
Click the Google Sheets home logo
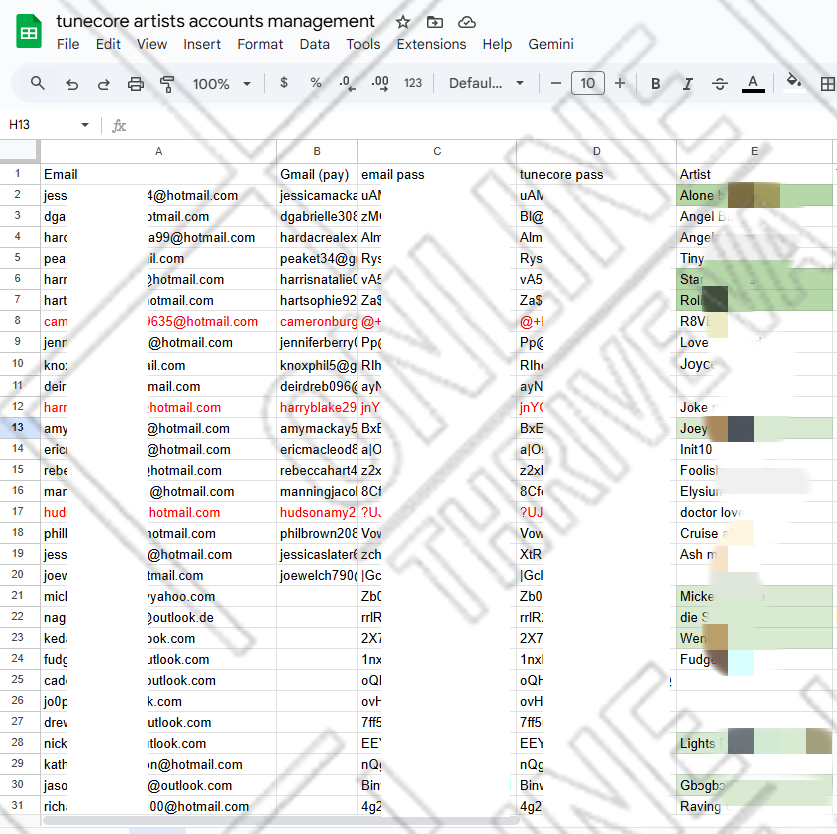(x=28, y=32)
